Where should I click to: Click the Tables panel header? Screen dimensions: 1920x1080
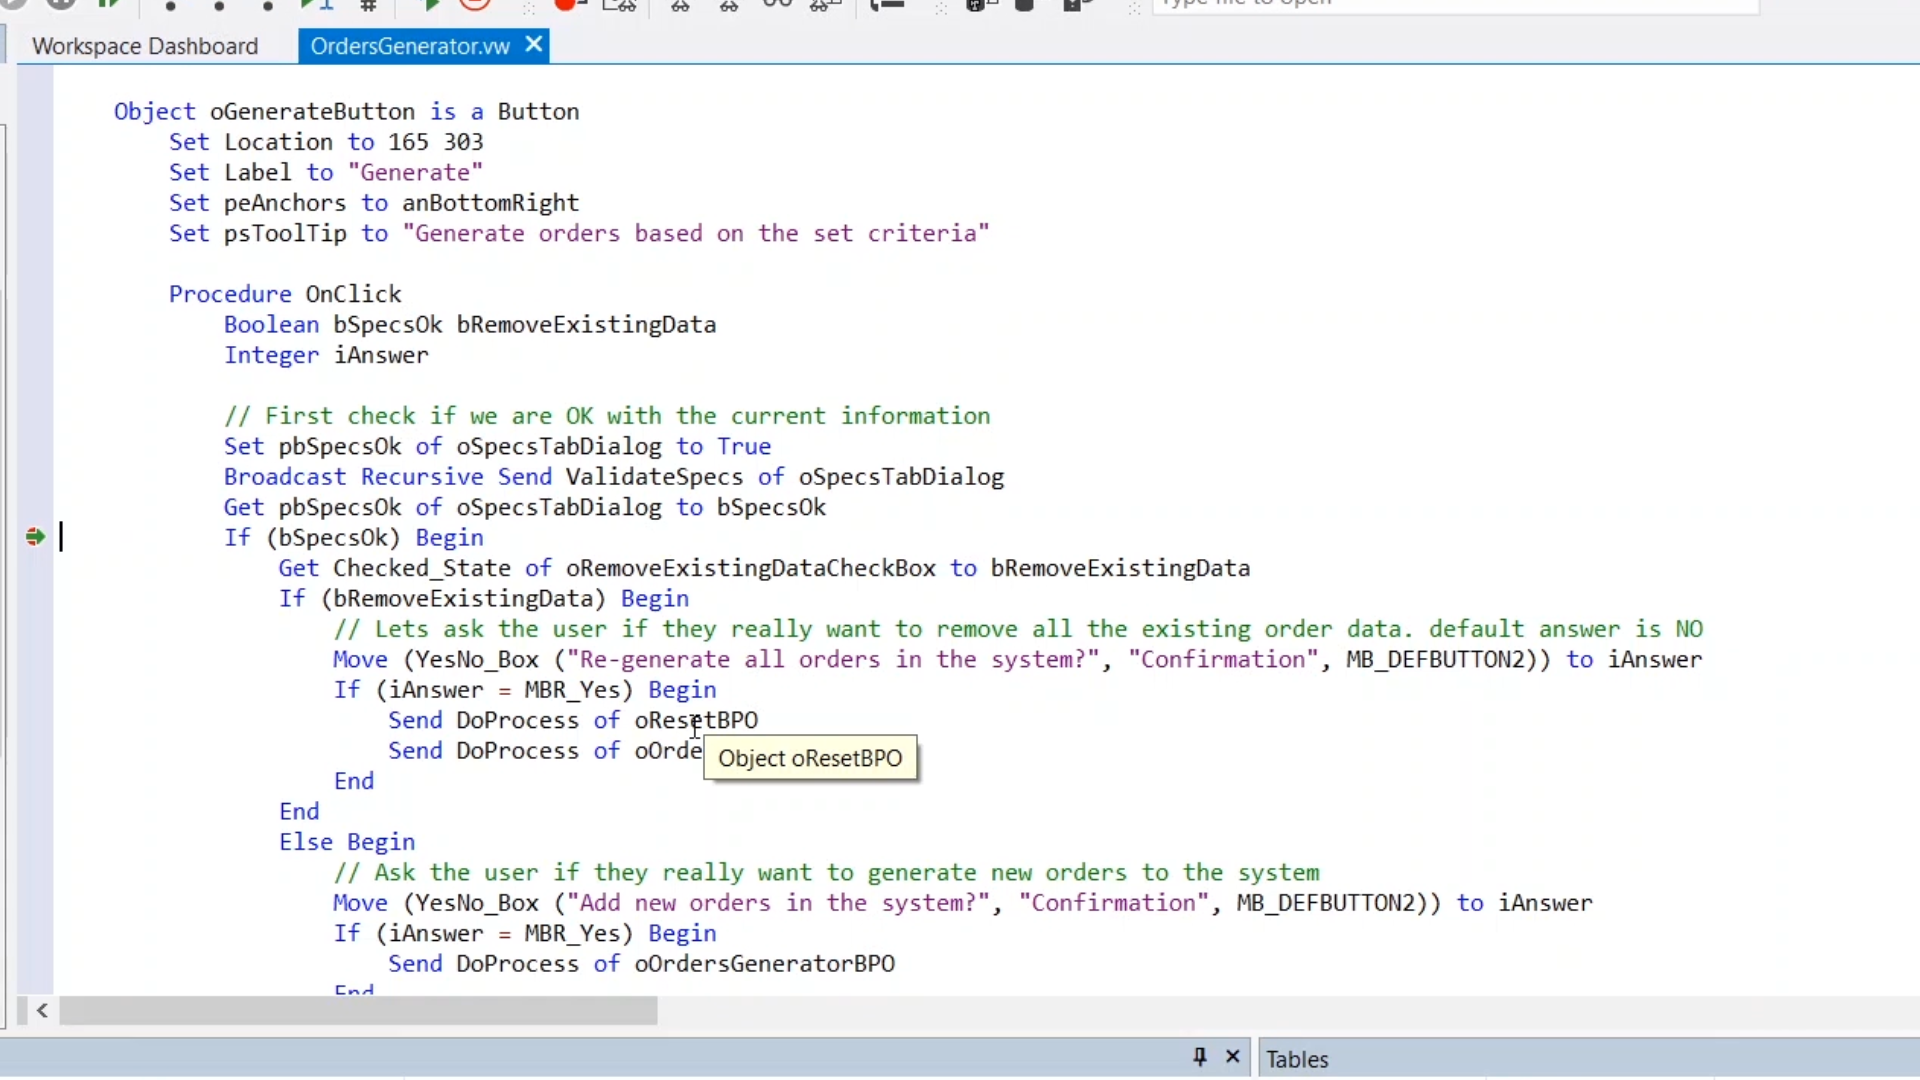click(1297, 1059)
